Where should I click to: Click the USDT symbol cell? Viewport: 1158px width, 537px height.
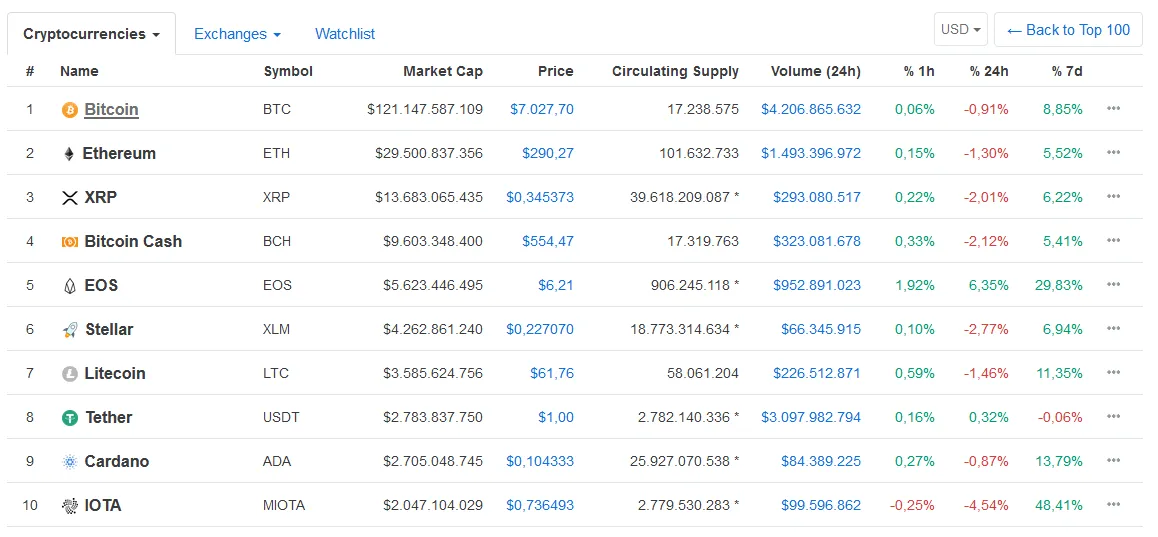click(x=281, y=417)
